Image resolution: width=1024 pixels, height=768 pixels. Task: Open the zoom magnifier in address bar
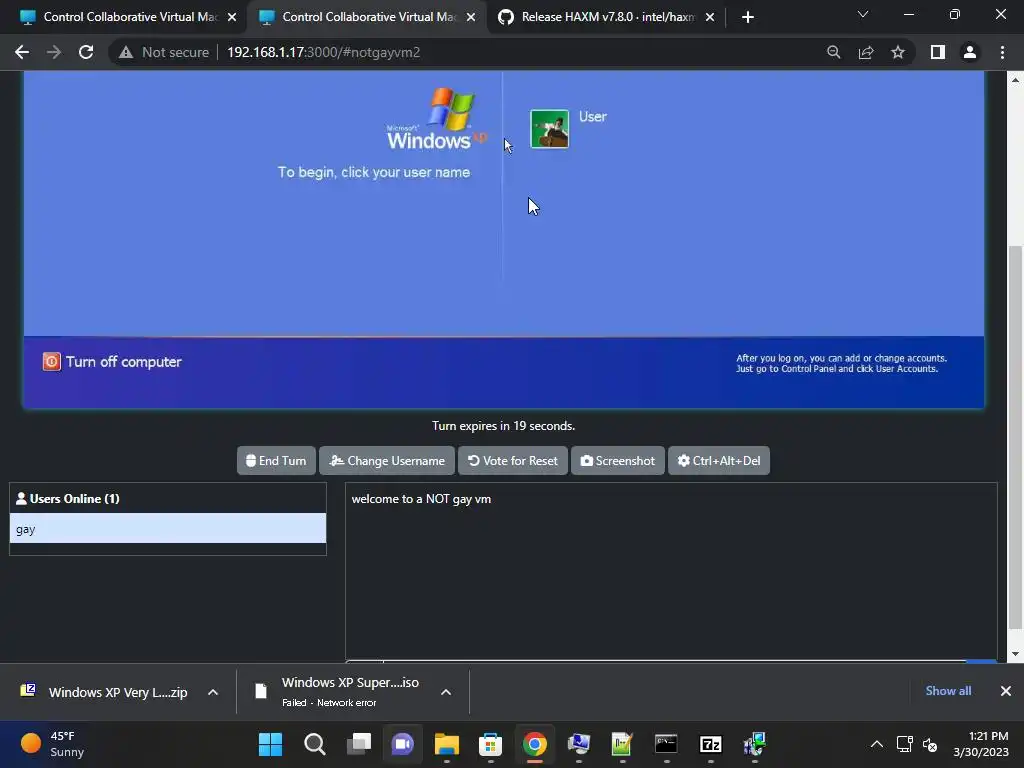[833, 52]
